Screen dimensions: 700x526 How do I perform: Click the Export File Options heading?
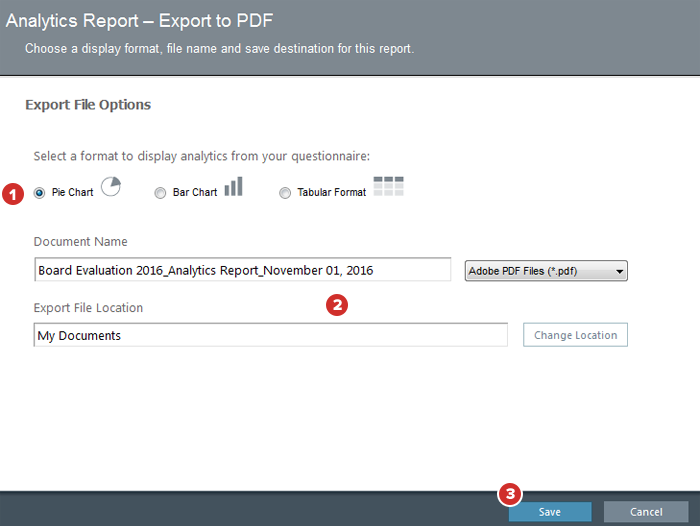(88, 105)
